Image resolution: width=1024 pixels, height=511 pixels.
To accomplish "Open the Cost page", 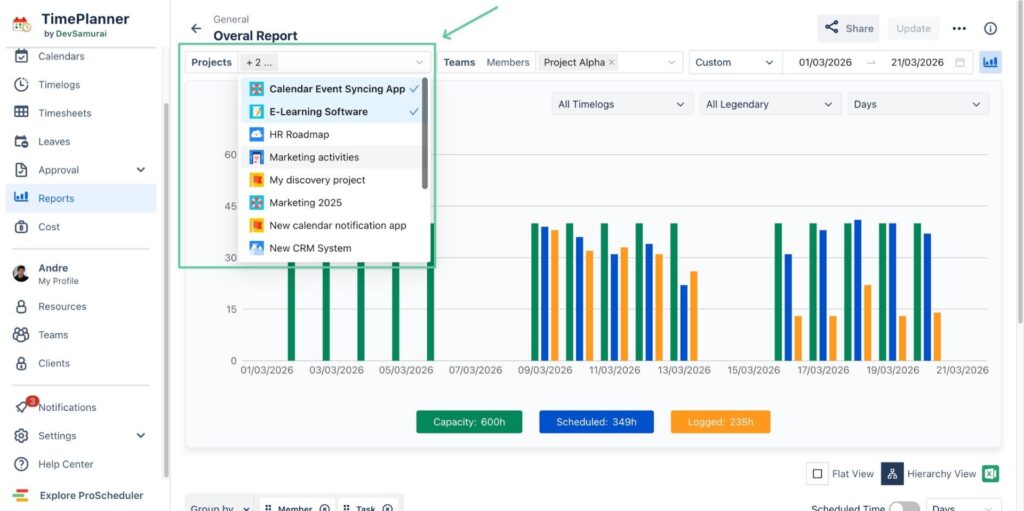I will tap(48, 227).
